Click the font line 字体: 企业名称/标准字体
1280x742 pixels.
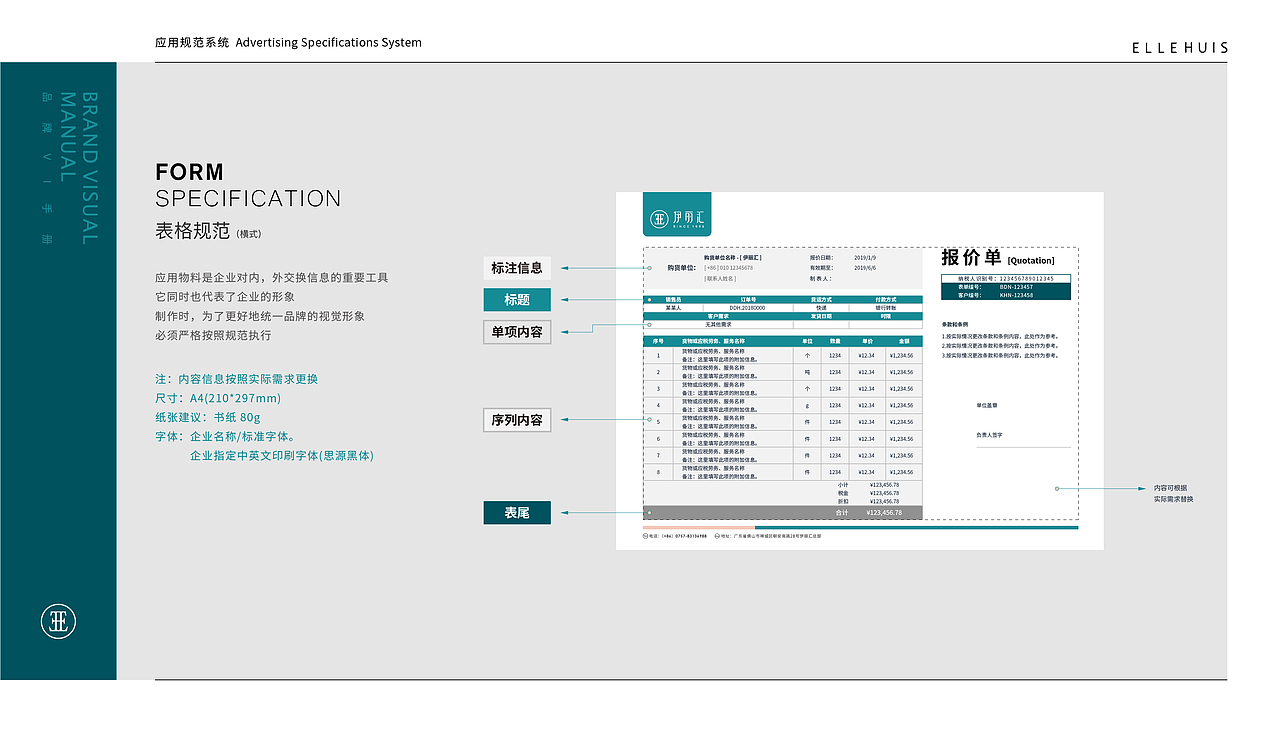(225, 437)
